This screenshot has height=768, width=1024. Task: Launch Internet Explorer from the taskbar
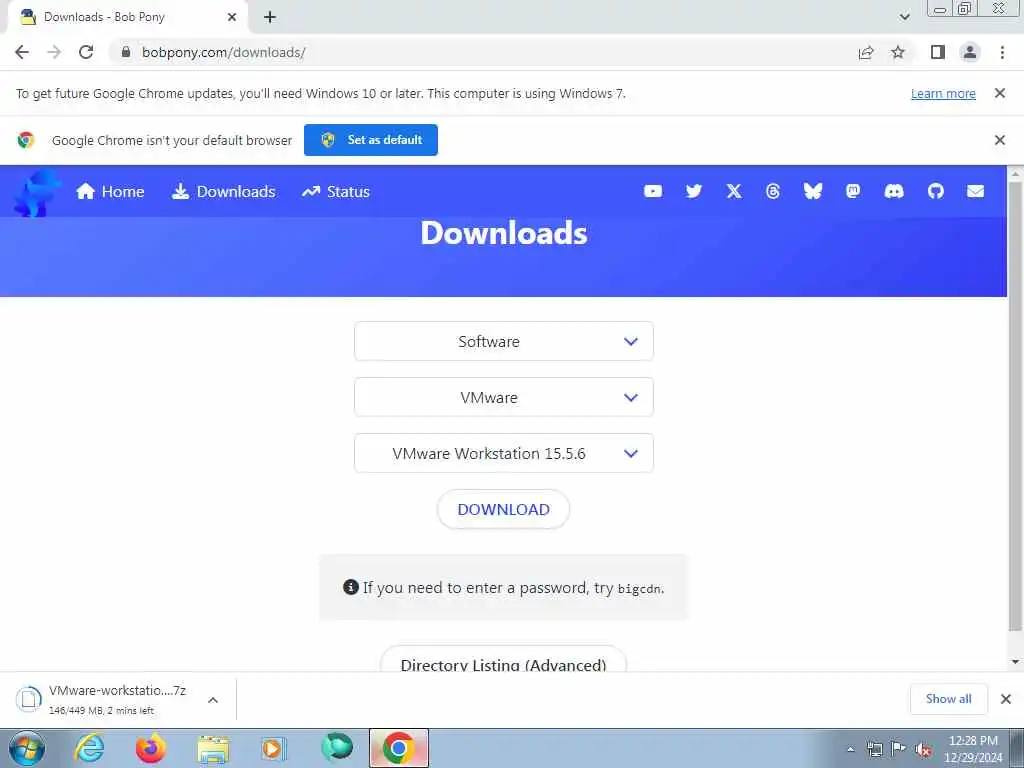point(89,748)
